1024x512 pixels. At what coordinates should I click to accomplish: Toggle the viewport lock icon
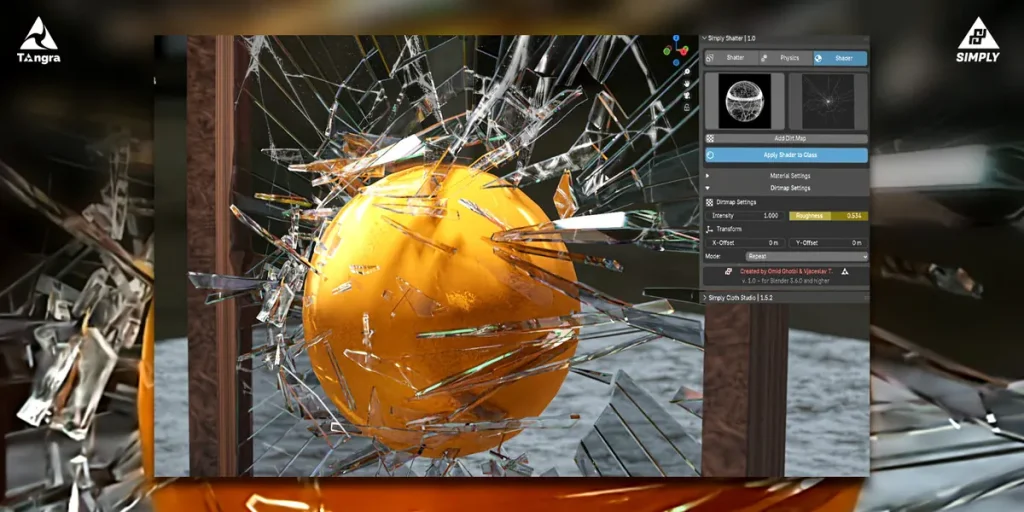coord(687,107)
